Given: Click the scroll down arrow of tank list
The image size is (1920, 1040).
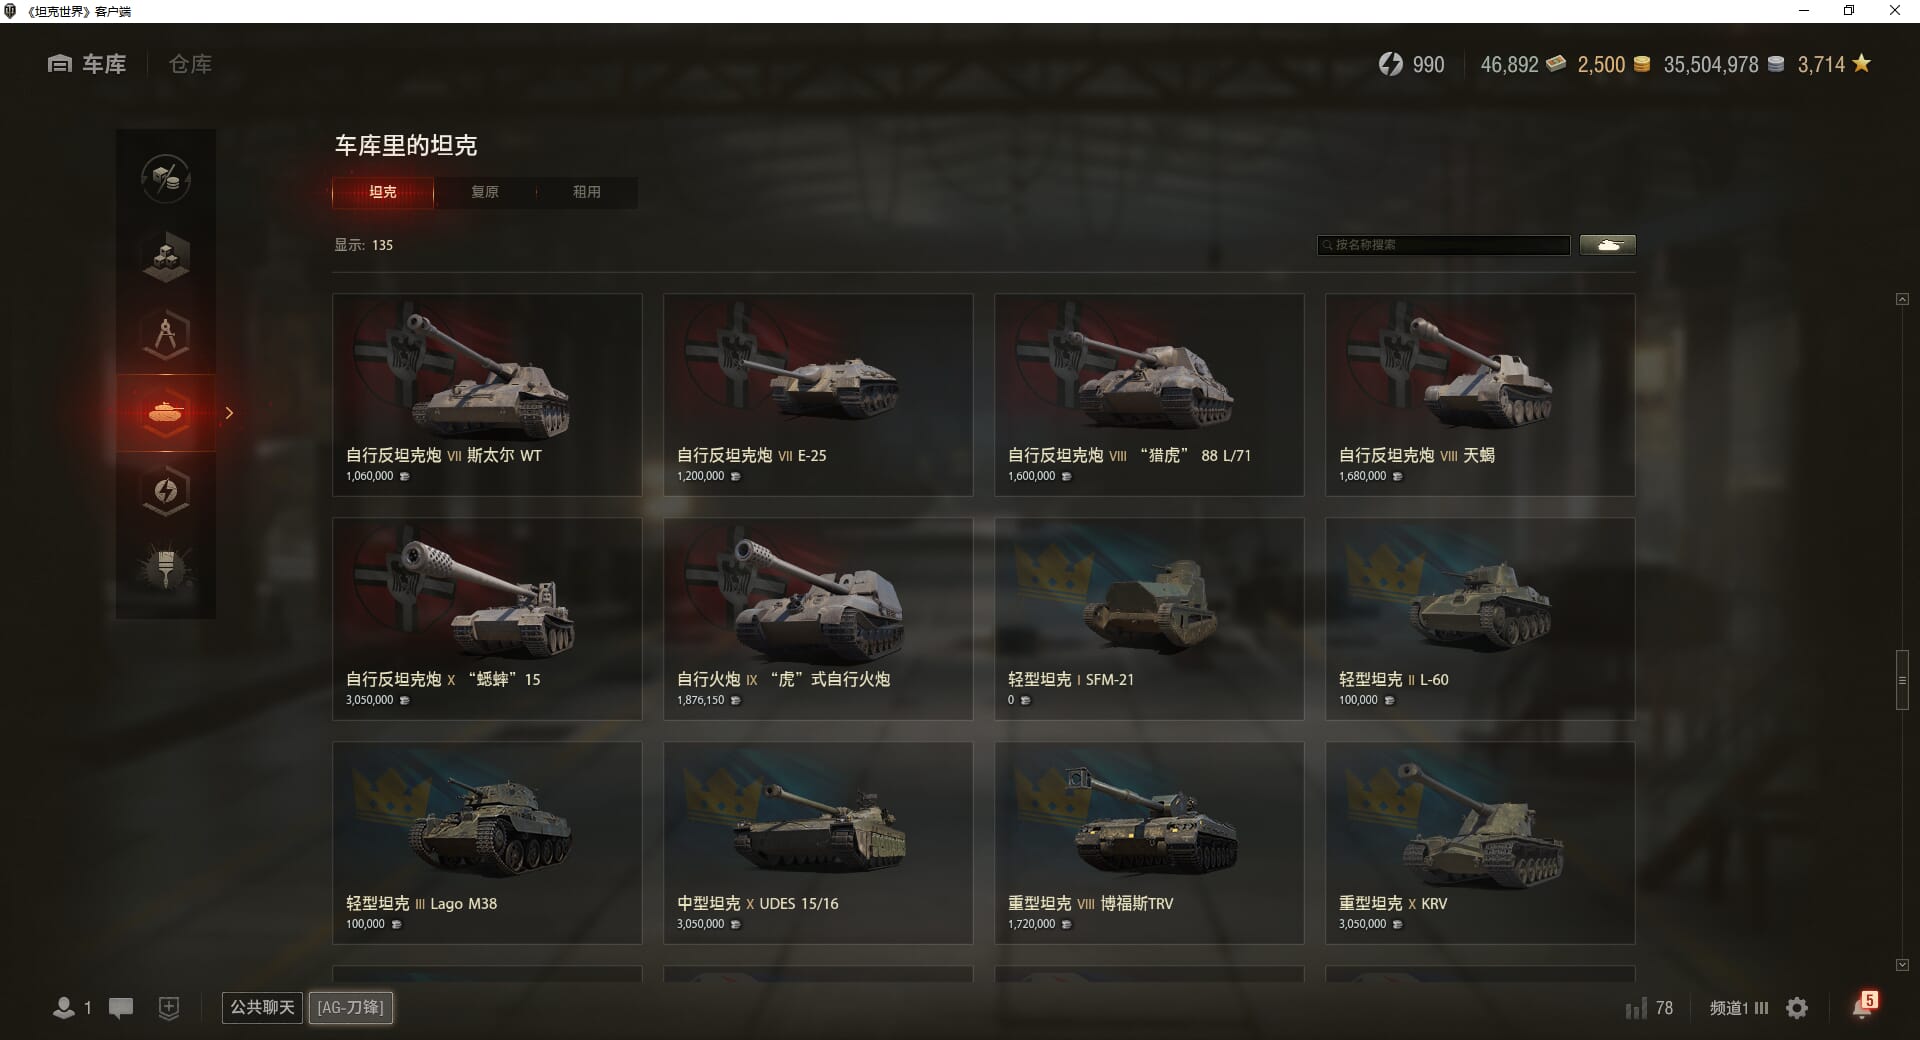Looking at the screenshot, I should click(1902, 965).
